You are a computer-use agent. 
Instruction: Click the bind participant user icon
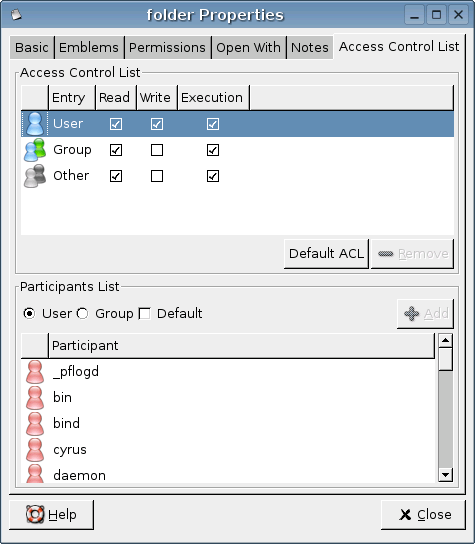tap(35, 424)
